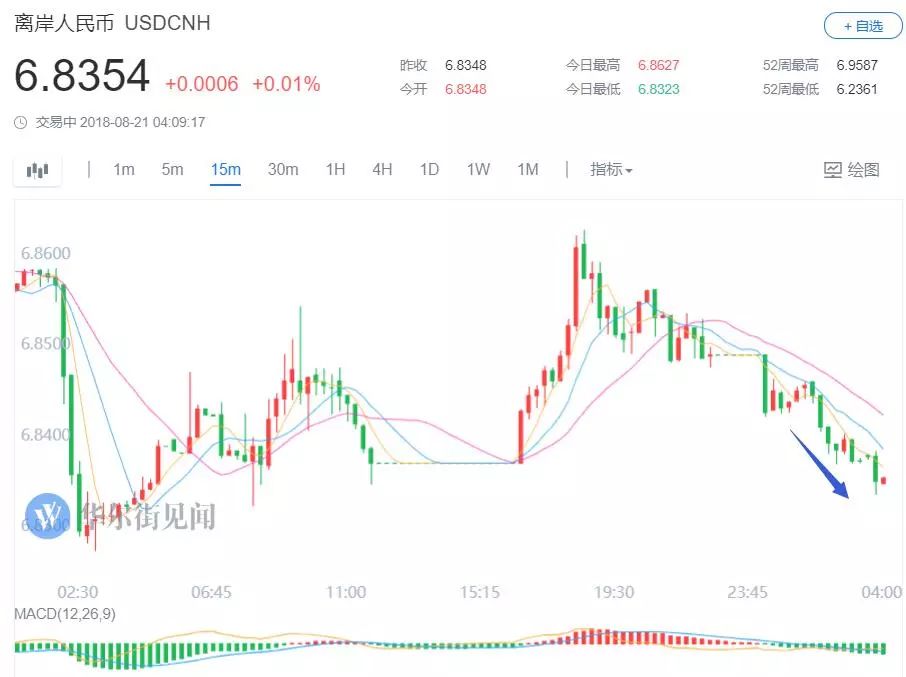Viewport: 906px width, 677px height.
Task: Click the 23:45 time axis label
Action: (x=747, y=592)
